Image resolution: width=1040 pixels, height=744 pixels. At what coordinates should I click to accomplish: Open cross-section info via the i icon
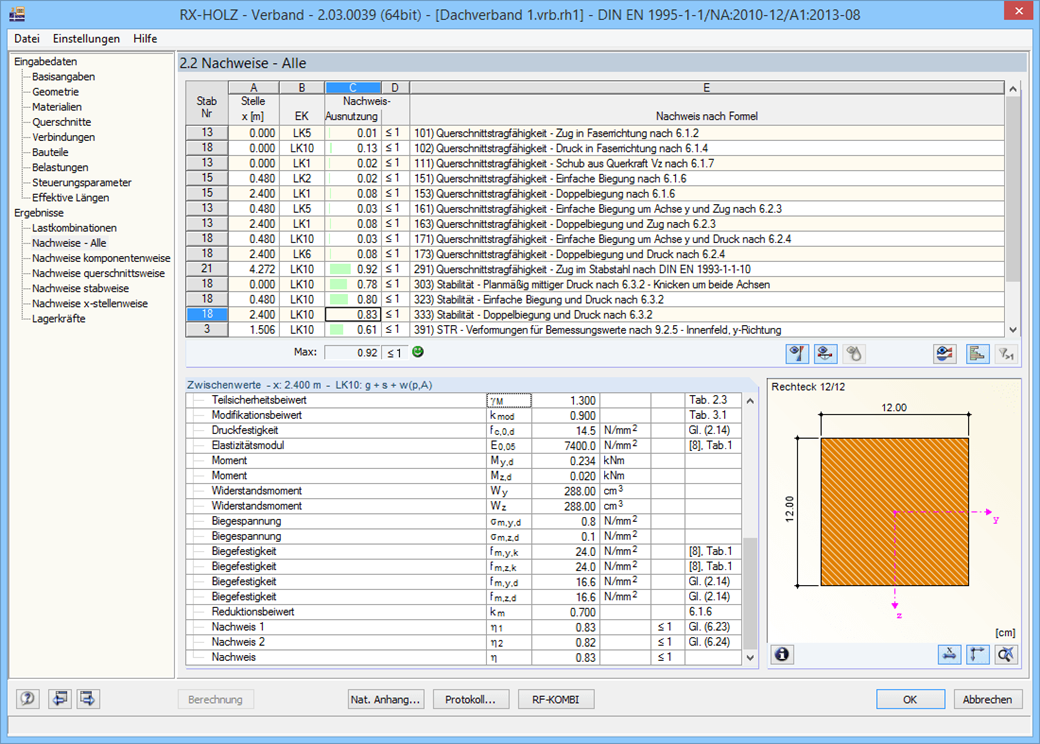click(x=782, y=654)
